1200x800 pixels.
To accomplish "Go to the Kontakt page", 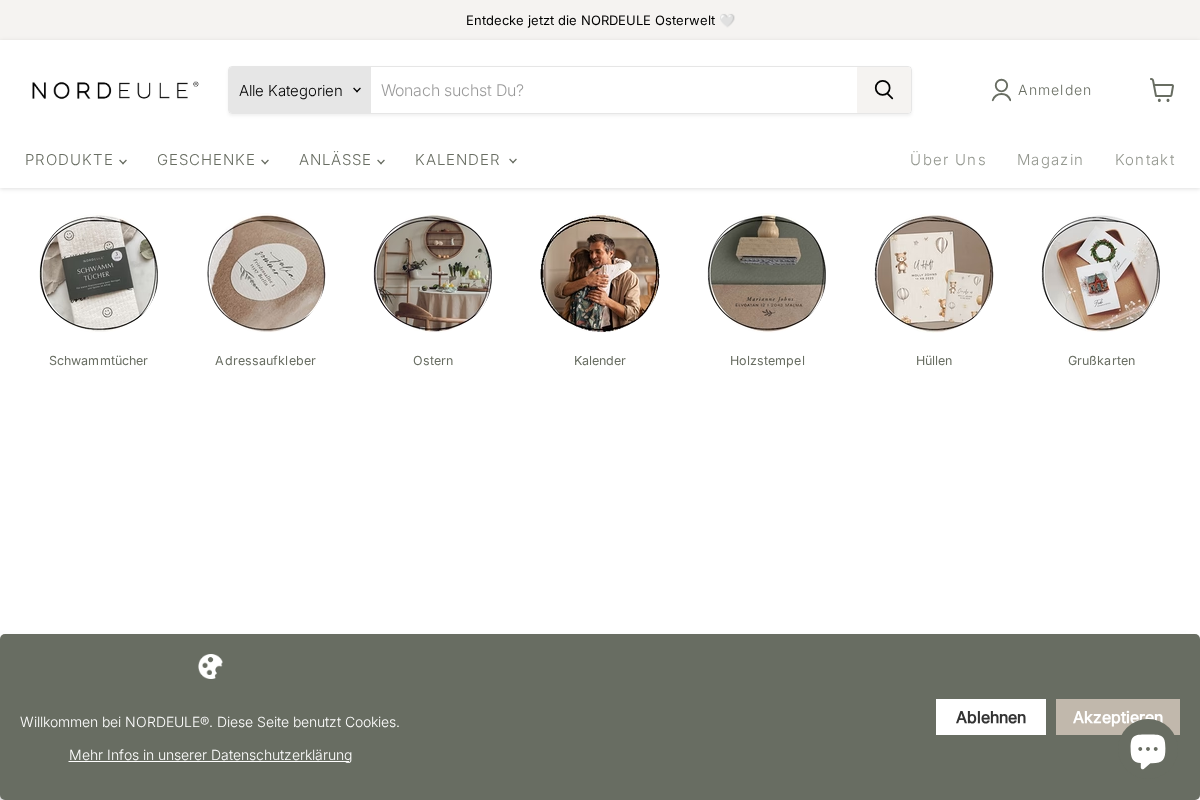I will [1145, 160].
